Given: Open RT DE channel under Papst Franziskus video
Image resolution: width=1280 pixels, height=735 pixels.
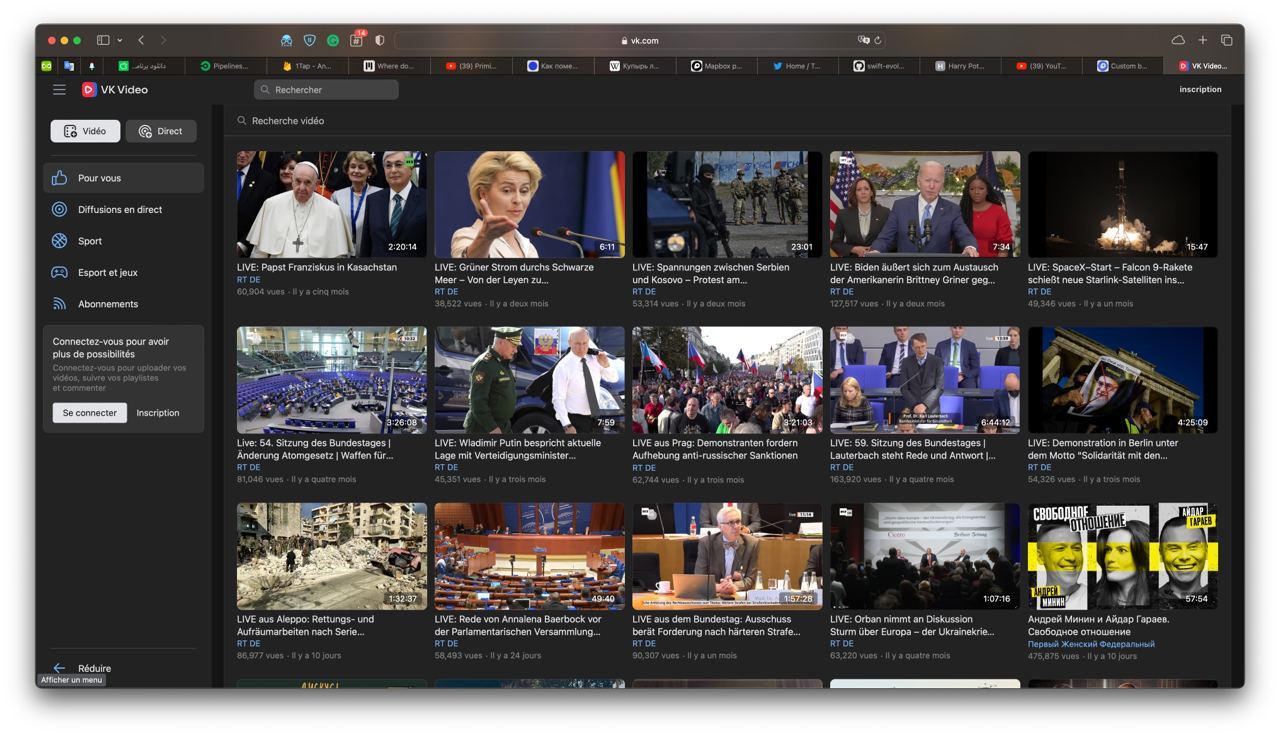Looking at the screenshot, I should click(x=248, y=280).
